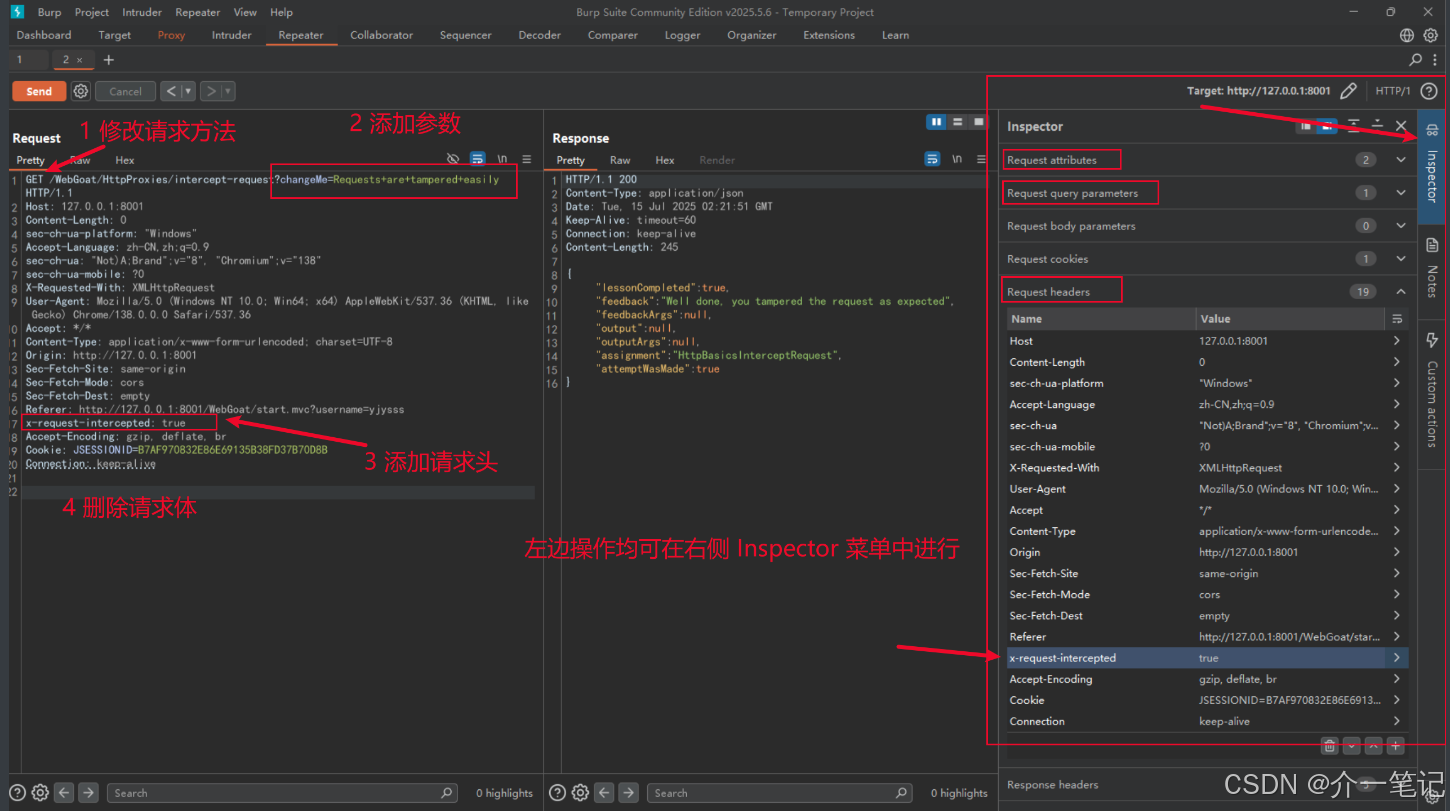Go back in request history
The height and width of the screenshot is (811, 1450).
171,91
